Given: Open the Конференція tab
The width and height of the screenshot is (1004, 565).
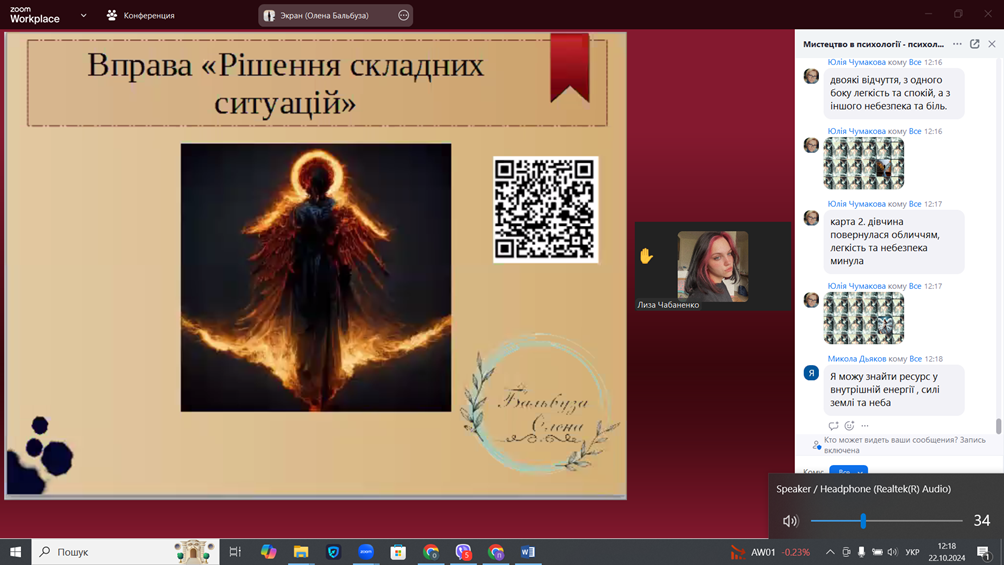Looking at the screenshot, I should pyautogui.click(x=140, y=16).
